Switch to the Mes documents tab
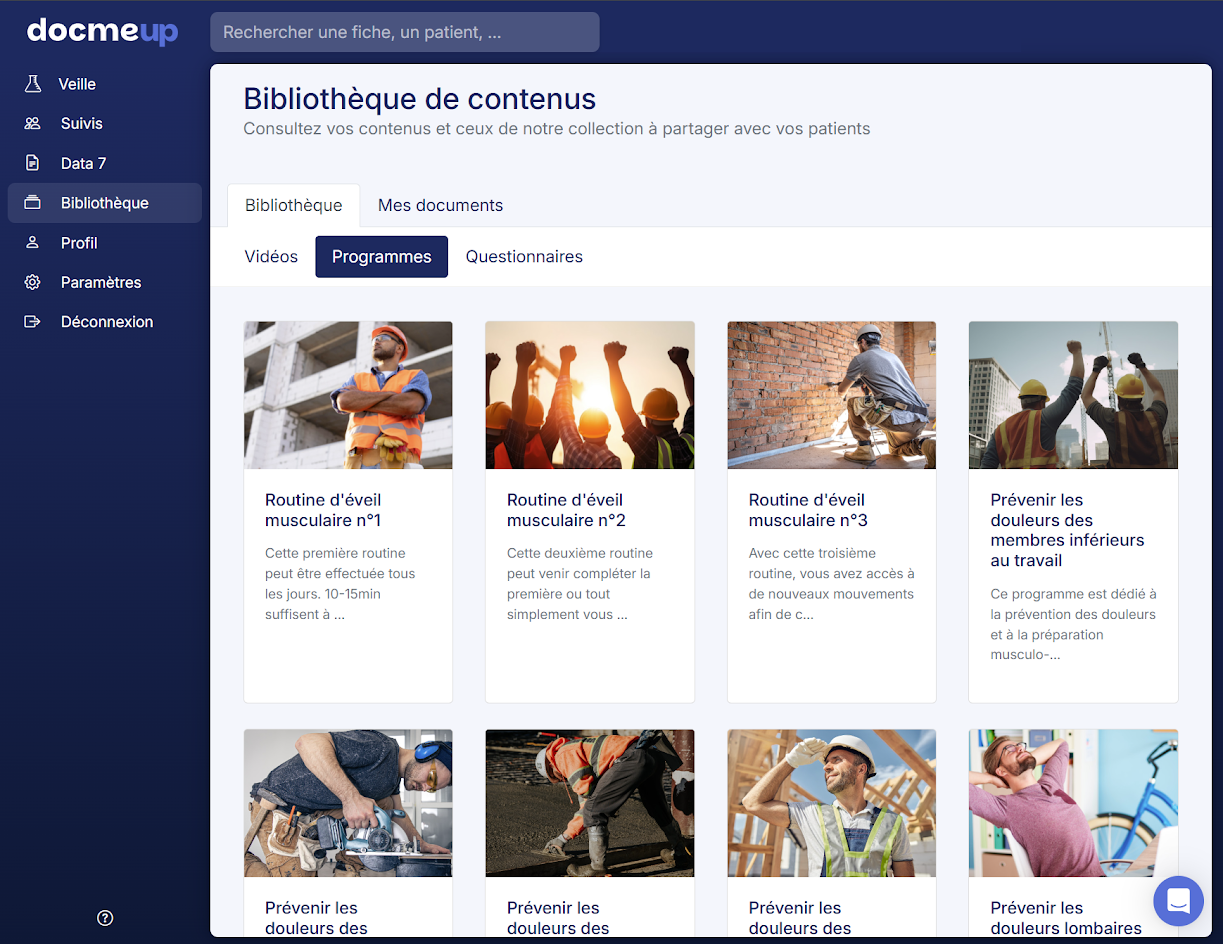The image size is (1223, 944). click(440, 205)
